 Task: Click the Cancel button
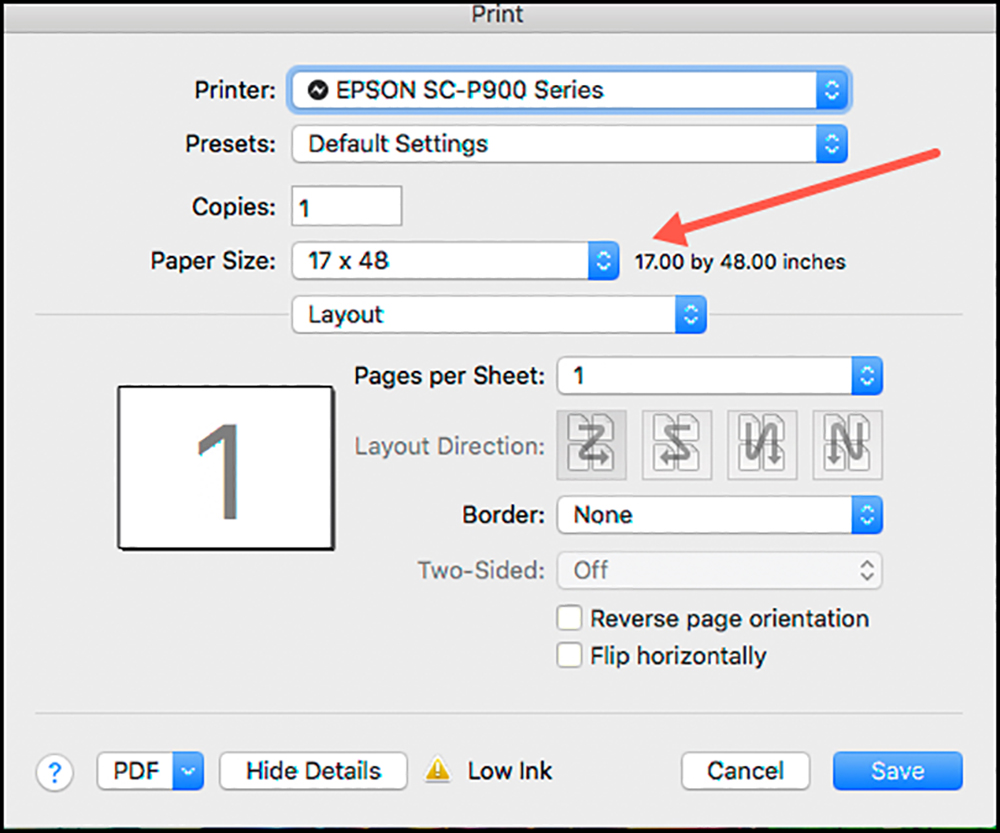[746, 770]
